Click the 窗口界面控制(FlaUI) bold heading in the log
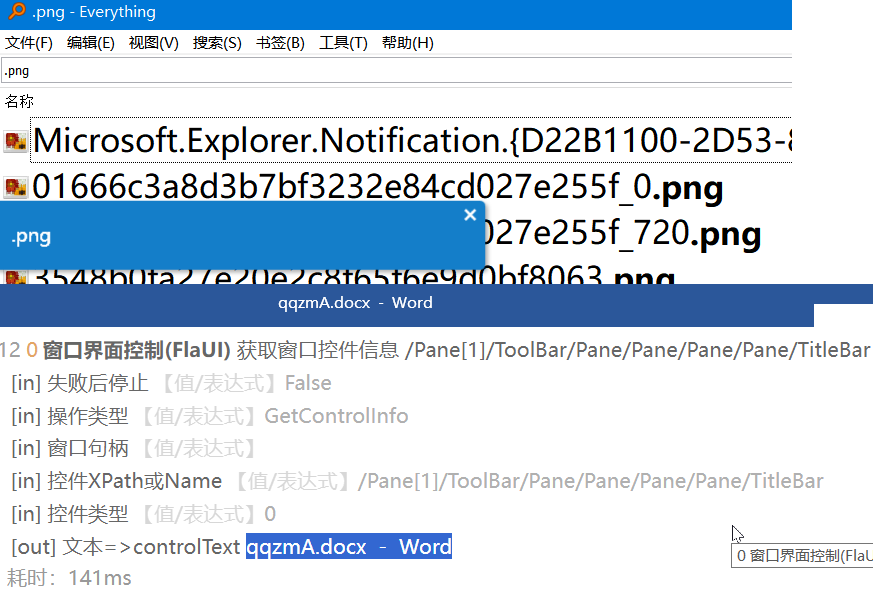Screen dimensions: 873x590 coord(136,351)
